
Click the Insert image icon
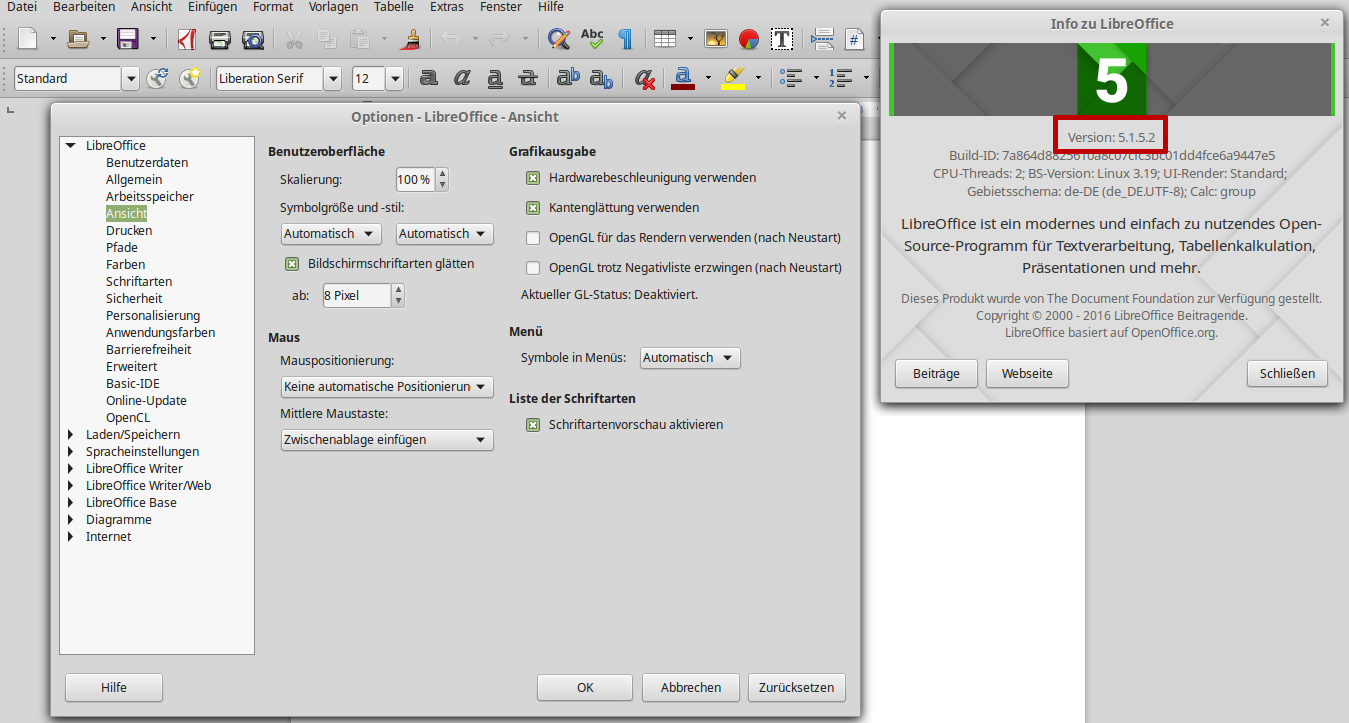coord(716,39)
